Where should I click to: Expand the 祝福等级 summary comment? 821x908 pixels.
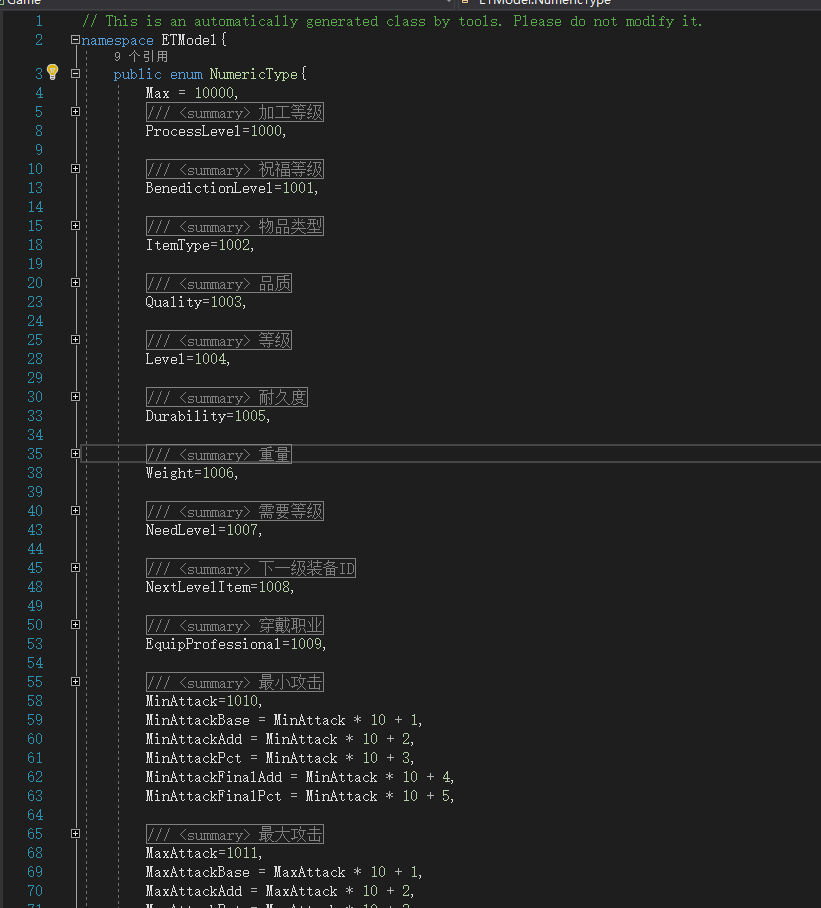(75, 169)
